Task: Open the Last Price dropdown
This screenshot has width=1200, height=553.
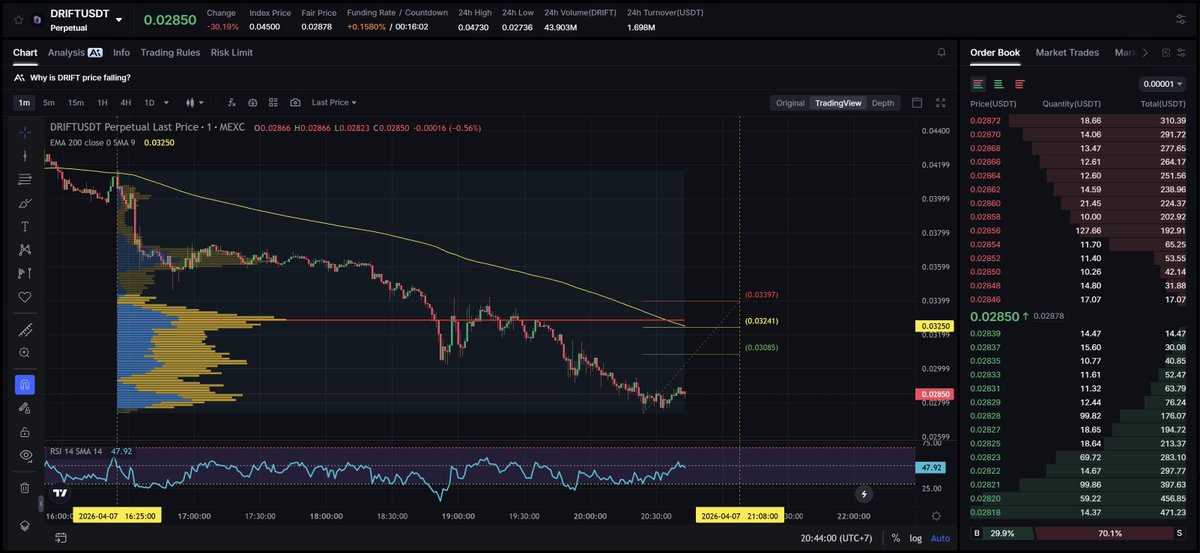Action: click(333, 102)
